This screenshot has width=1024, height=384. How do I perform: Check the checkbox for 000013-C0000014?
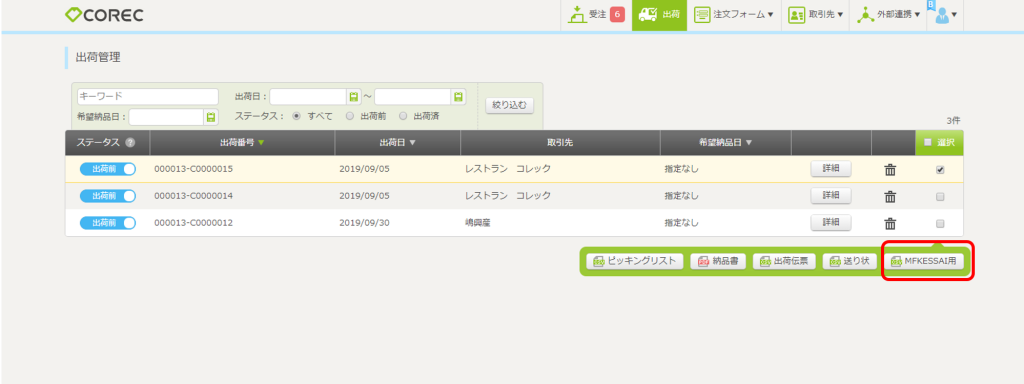coord(940,196)
